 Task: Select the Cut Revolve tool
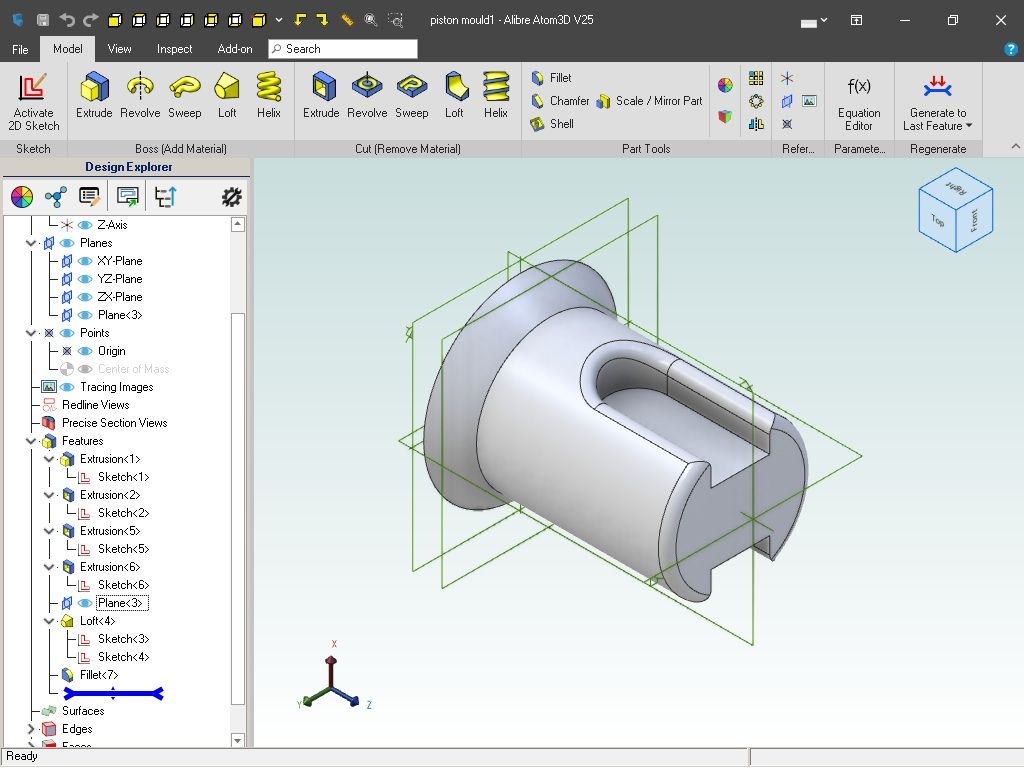[x=367, y=95]
